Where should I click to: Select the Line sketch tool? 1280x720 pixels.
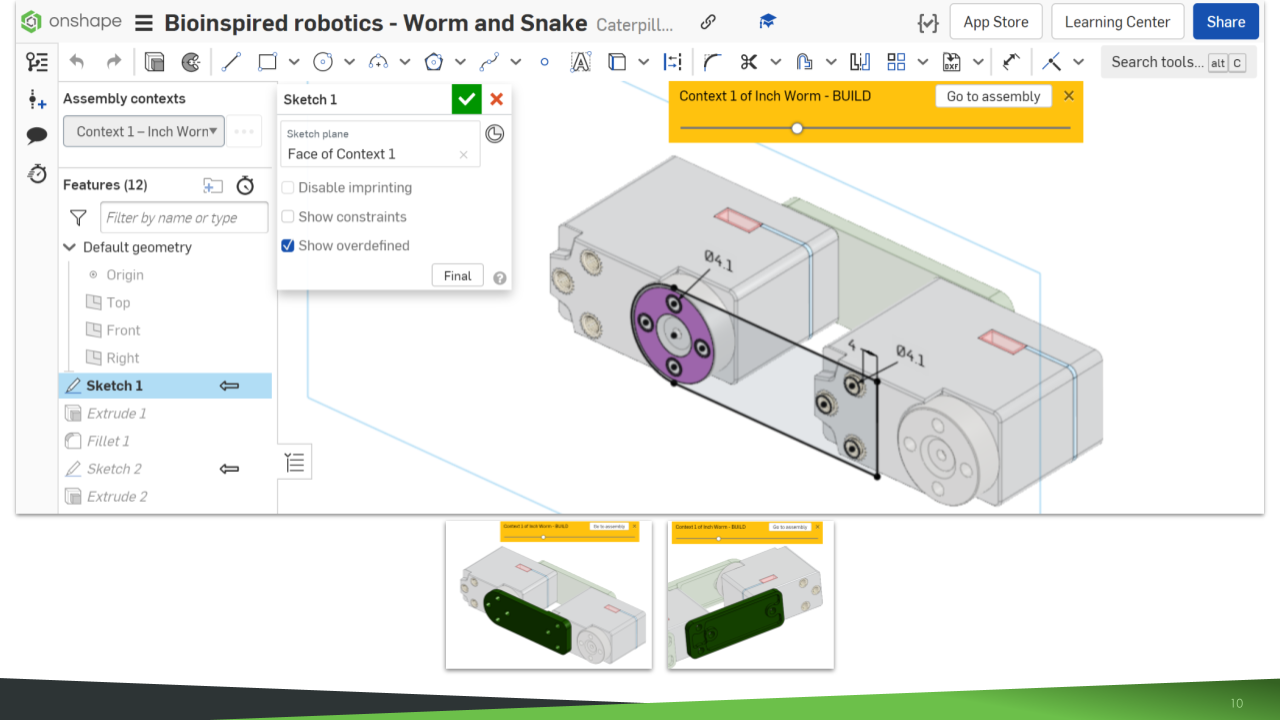pyautogui.click(x=231, y=61)
